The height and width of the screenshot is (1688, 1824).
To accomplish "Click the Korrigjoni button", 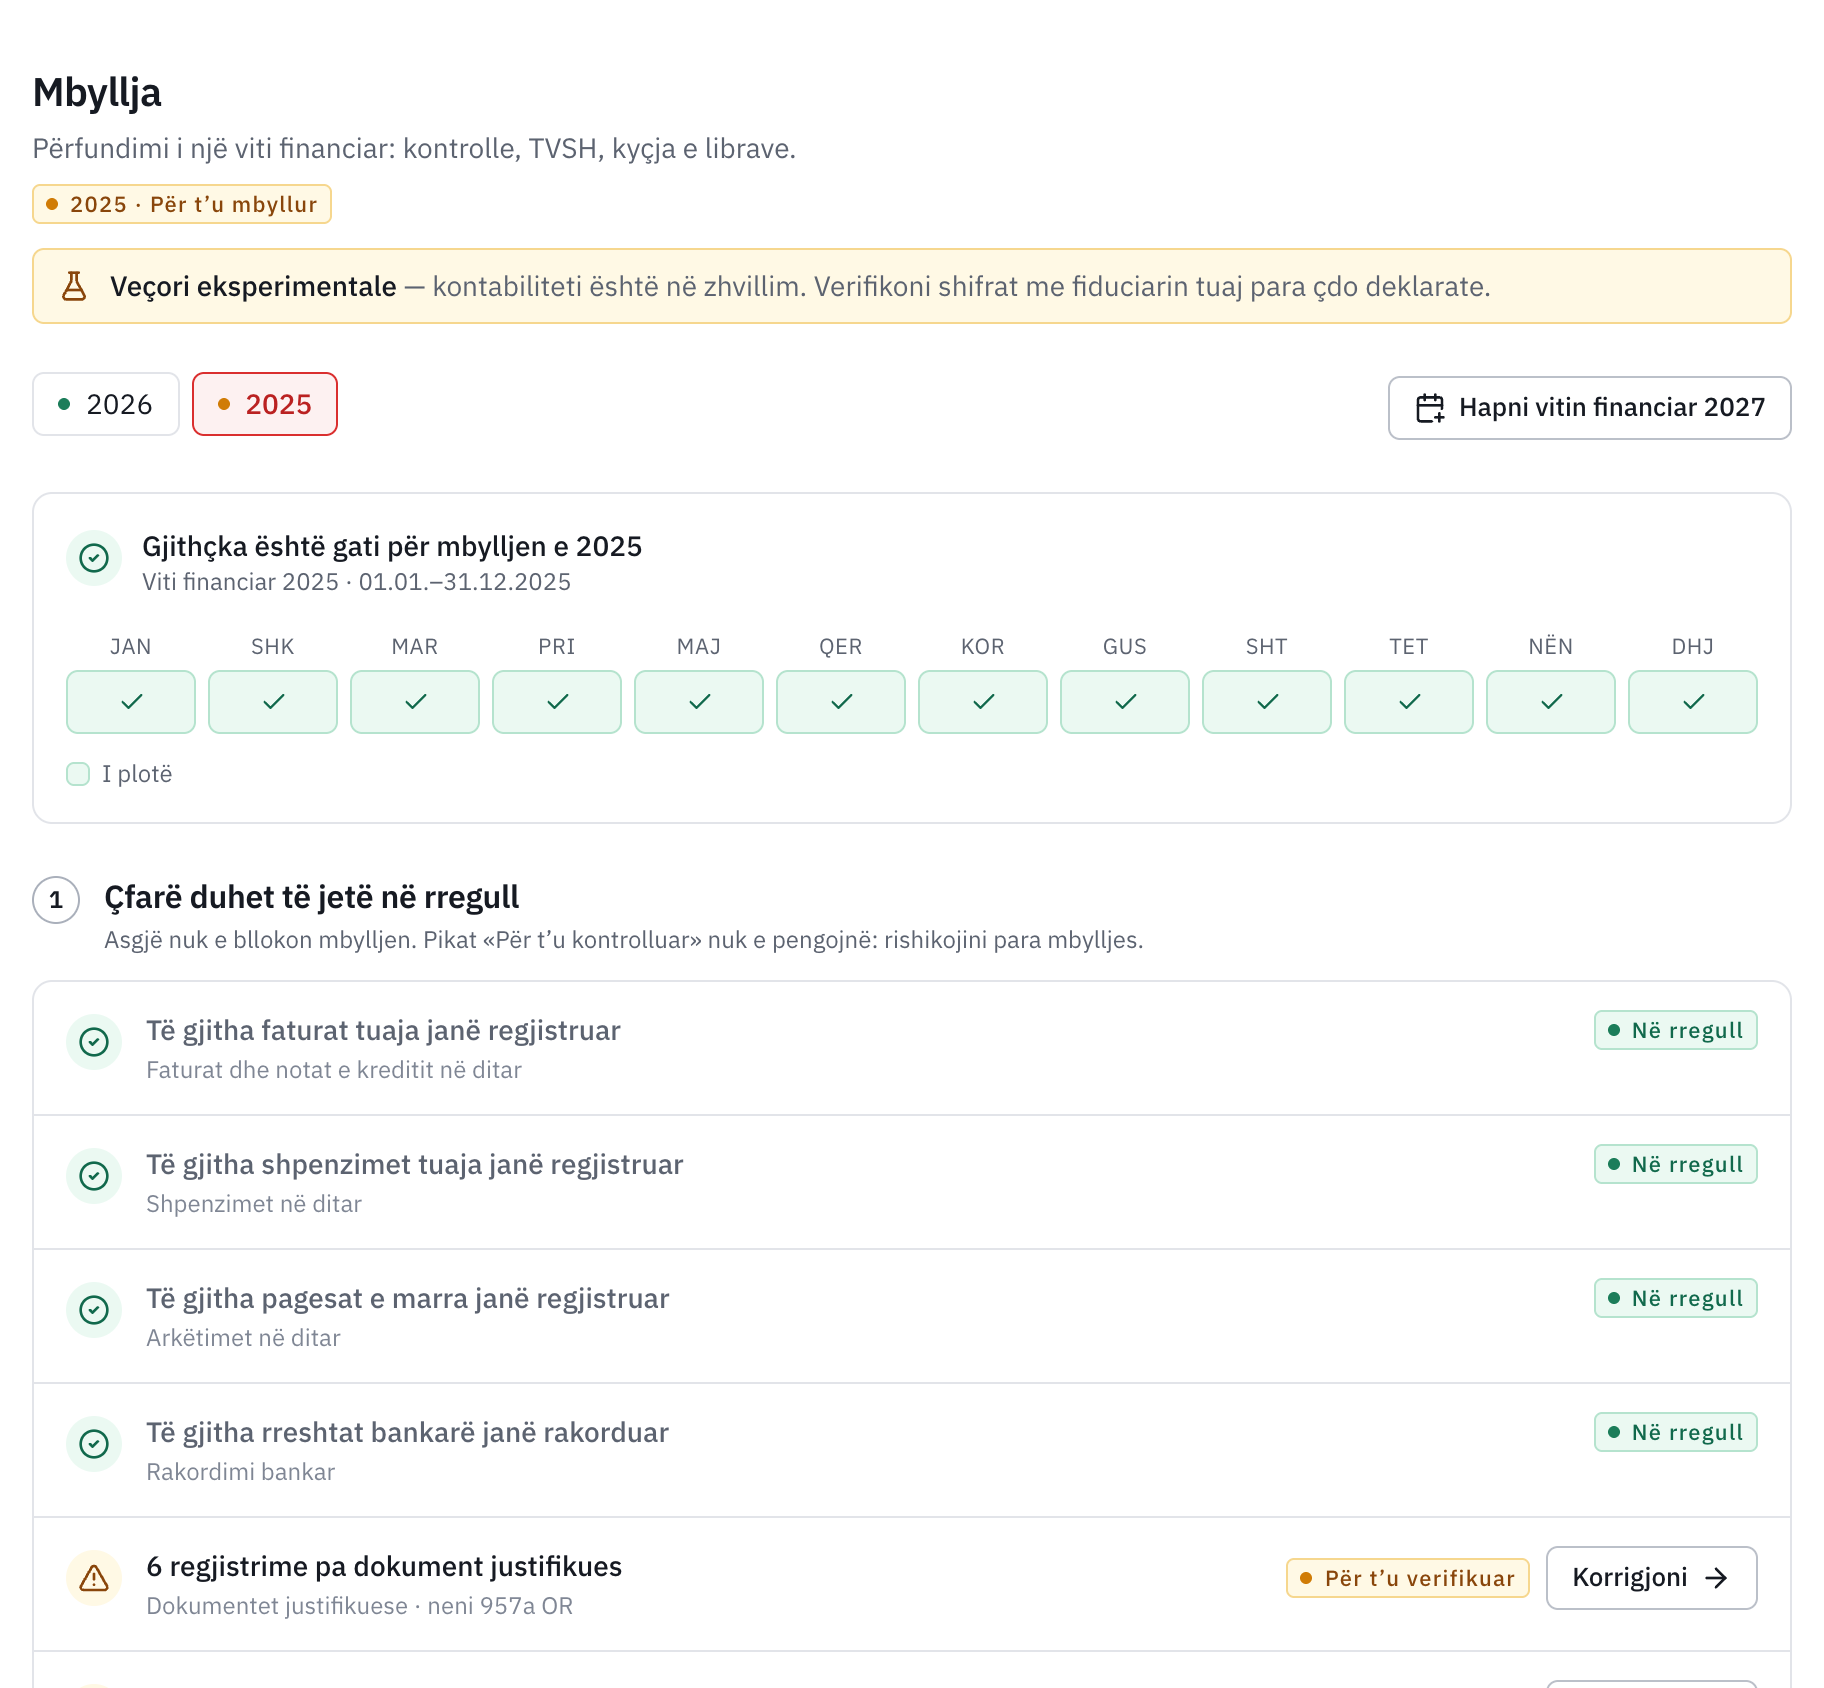I will pyautogui.click(x=1652, y=1578).
